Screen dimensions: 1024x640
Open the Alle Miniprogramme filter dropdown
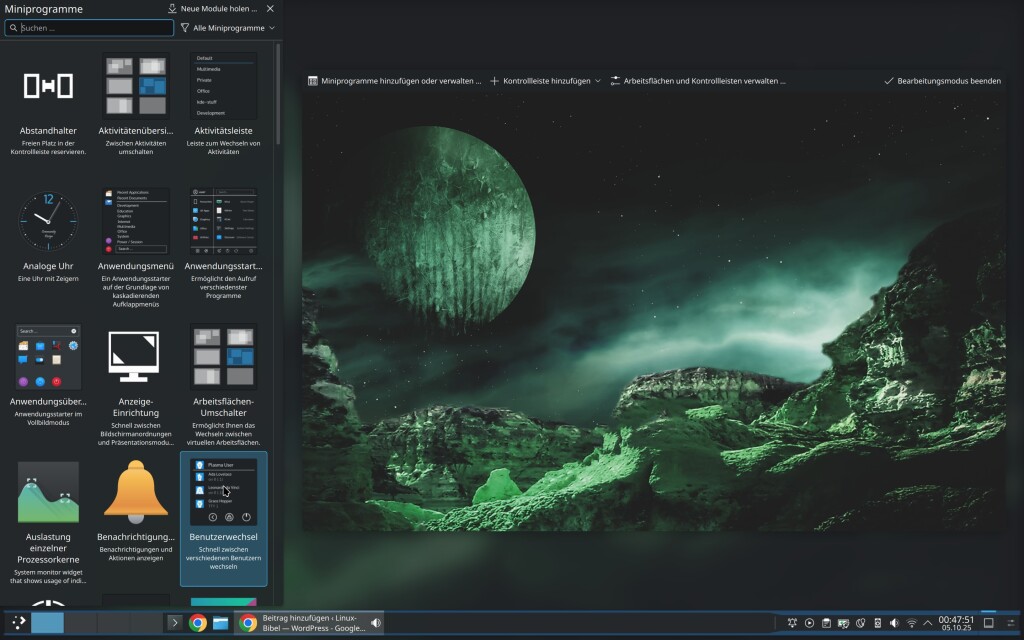point(228,28)
